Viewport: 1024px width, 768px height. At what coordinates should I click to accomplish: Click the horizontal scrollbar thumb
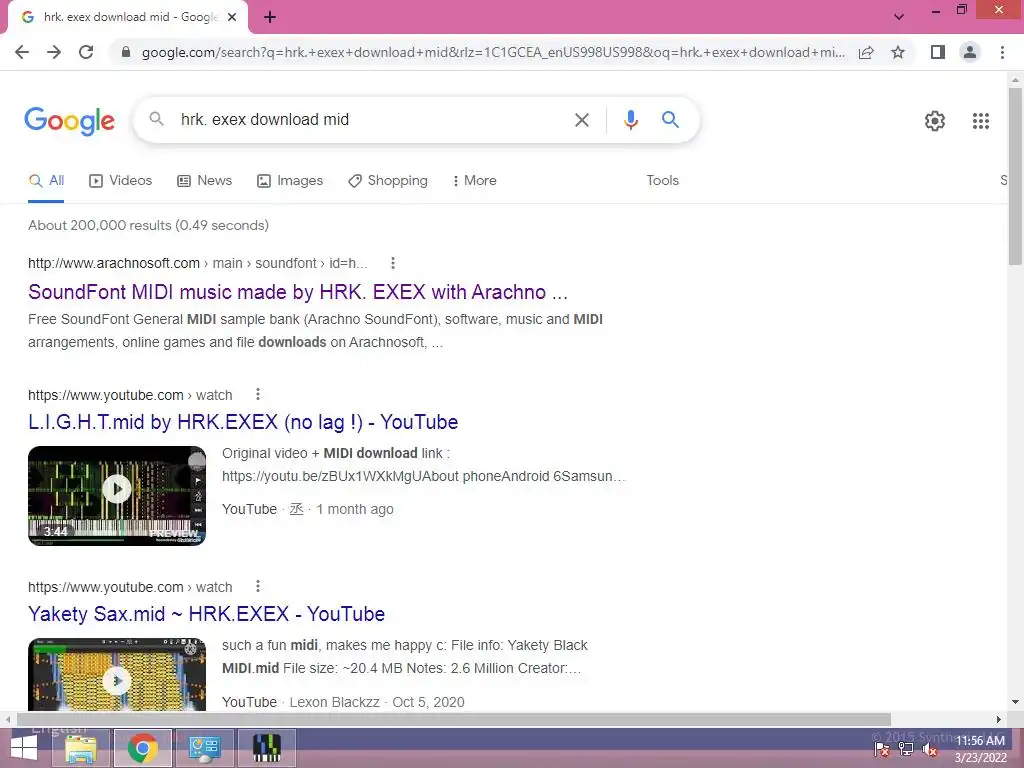coord(454,720)
